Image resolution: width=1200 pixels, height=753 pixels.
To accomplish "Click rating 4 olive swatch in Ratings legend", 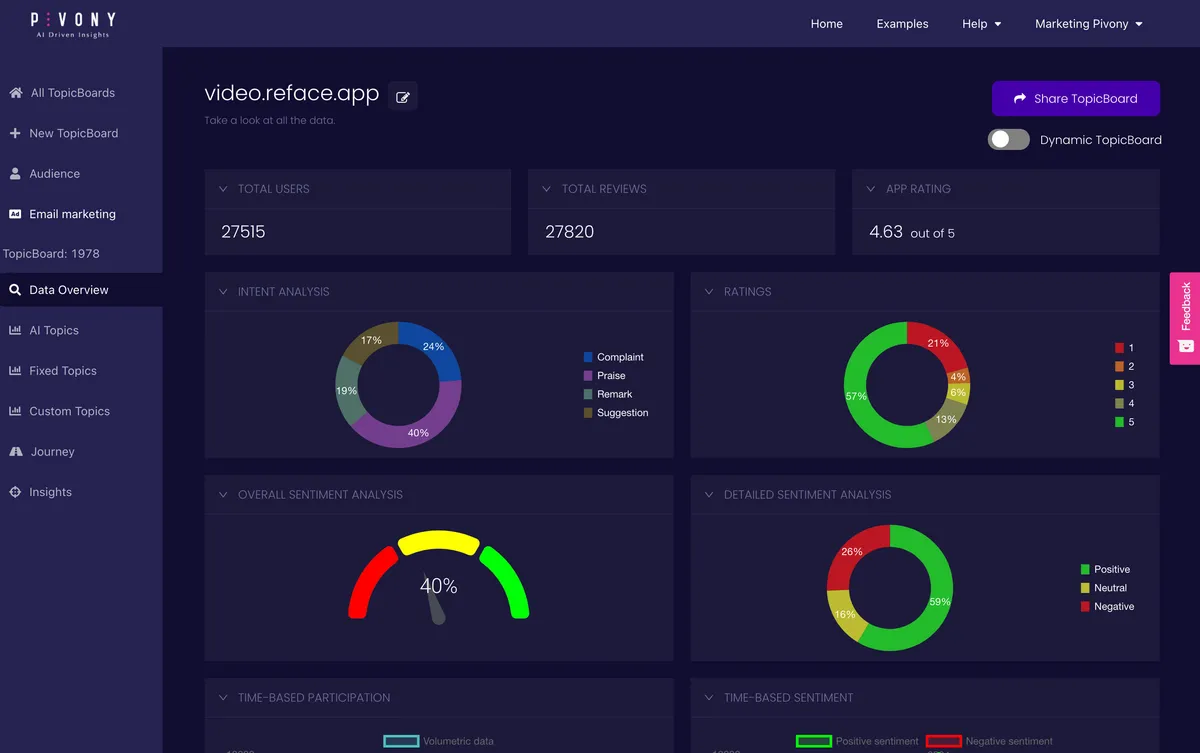I will point(1119,404).
